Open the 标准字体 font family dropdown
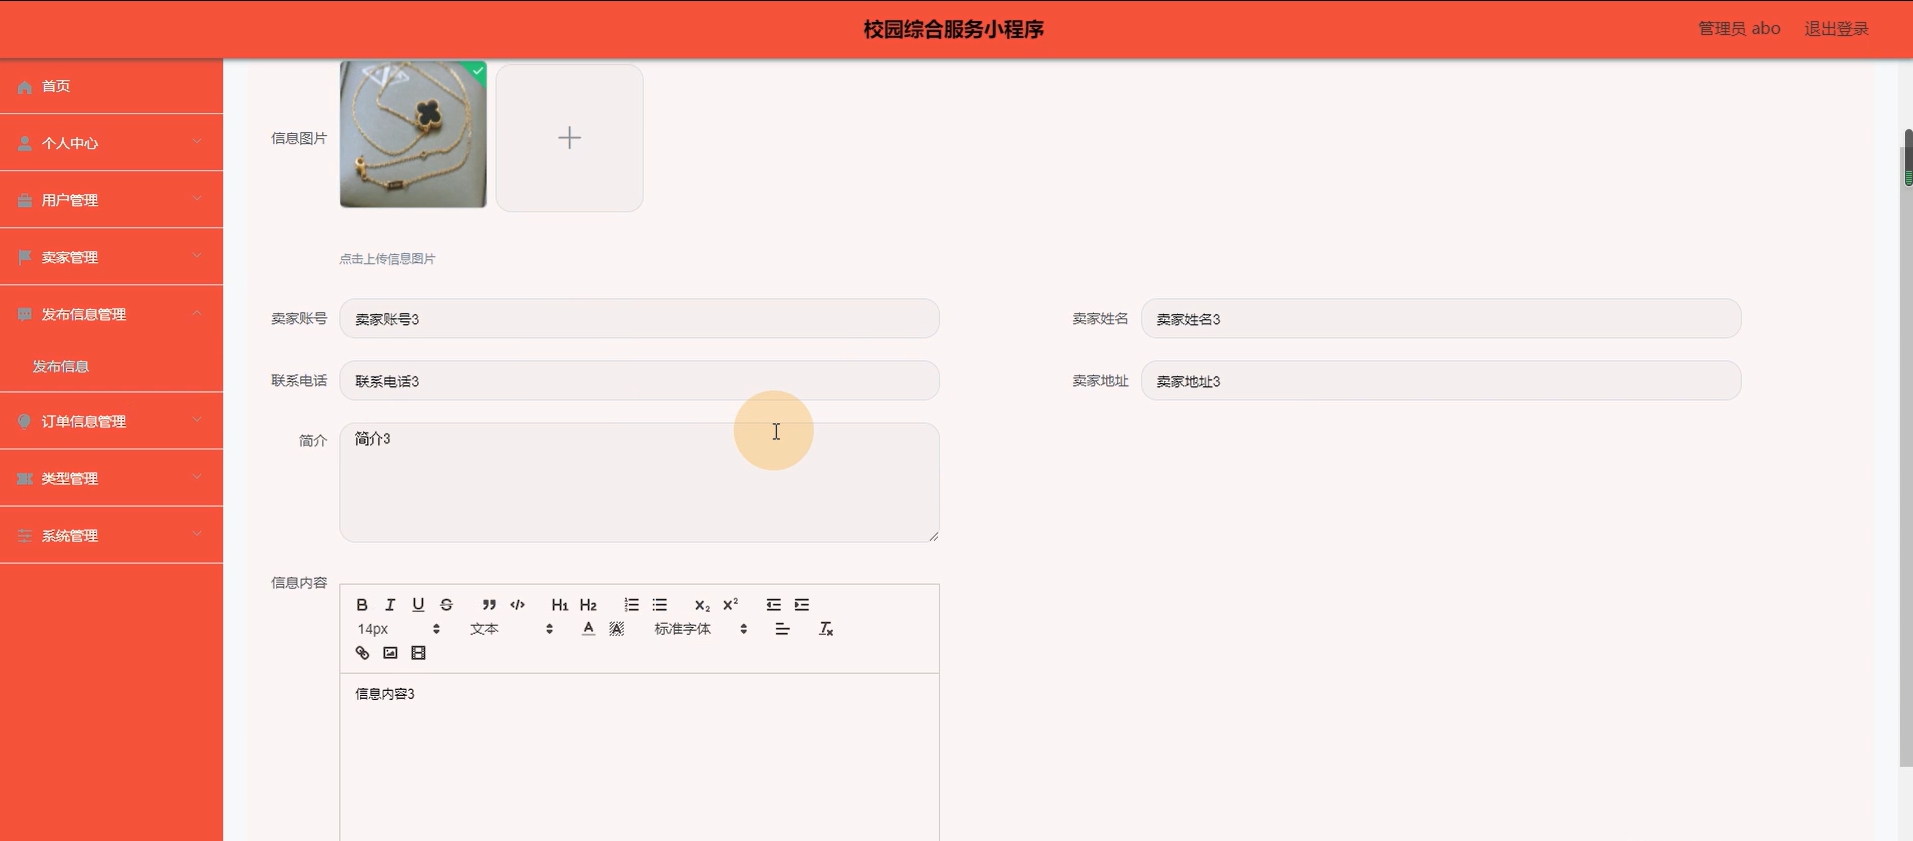The width and height of the screenshot is (1913, 841). click(700, 629)
